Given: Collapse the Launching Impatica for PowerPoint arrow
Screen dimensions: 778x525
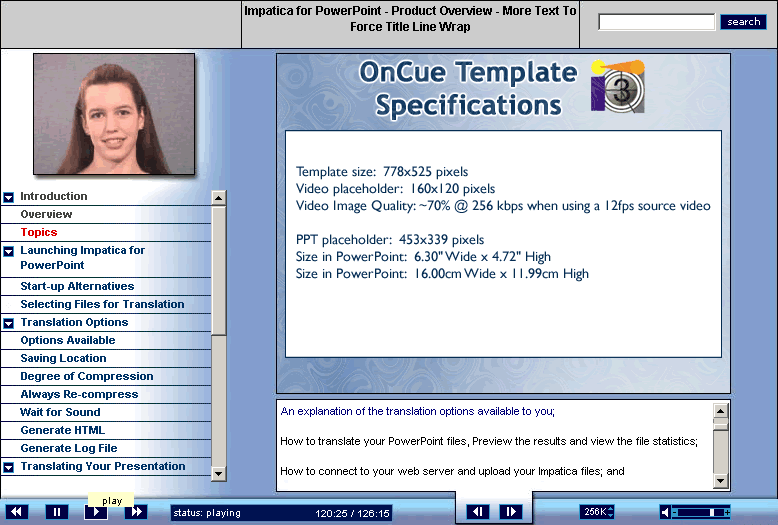Looking at the screenshot, I should pyautogui.click(x=8, y=251).
